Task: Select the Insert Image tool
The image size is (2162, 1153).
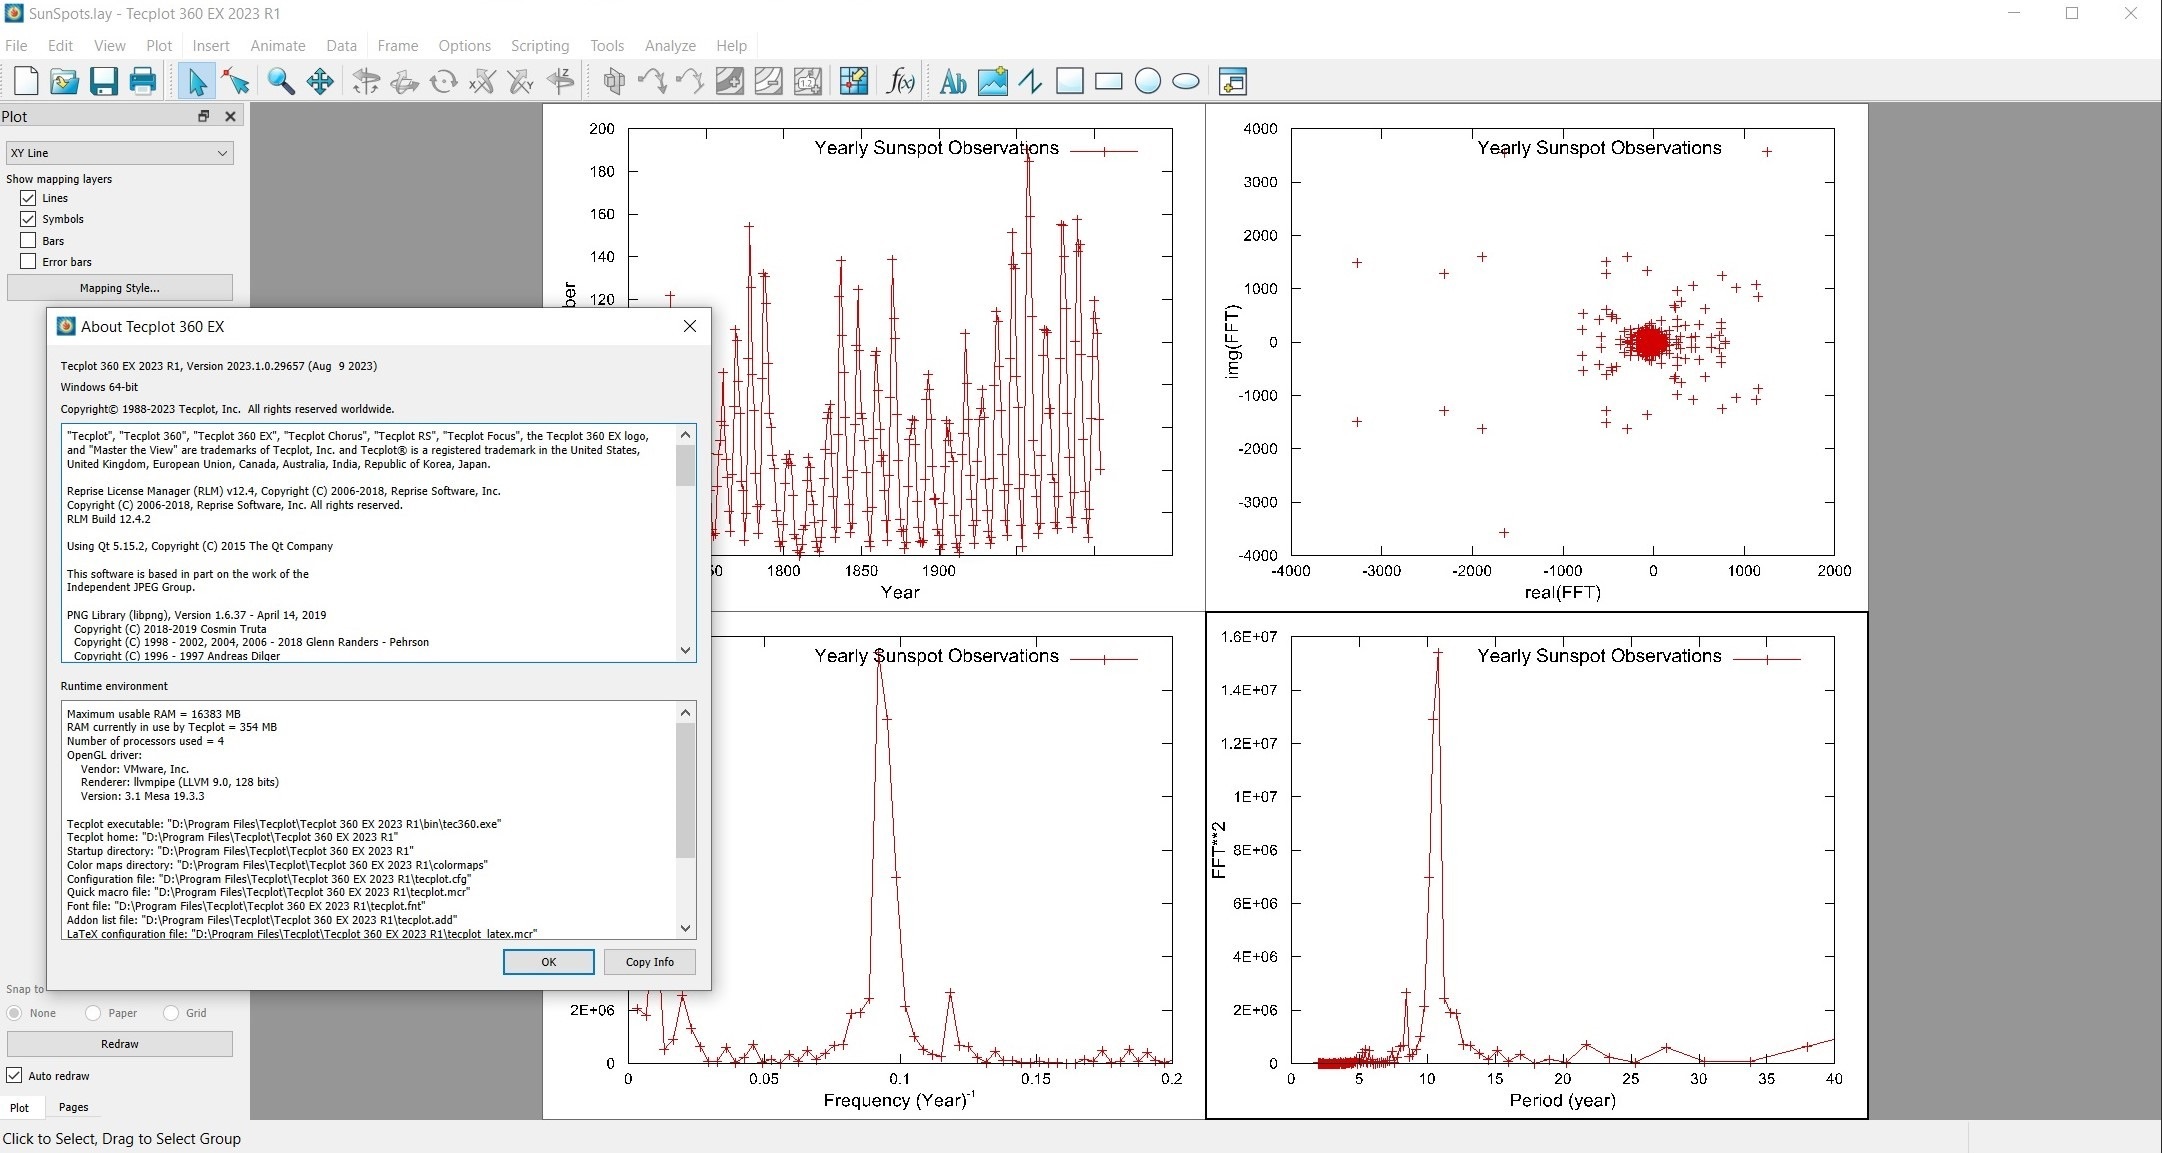Action: (992, 81)
